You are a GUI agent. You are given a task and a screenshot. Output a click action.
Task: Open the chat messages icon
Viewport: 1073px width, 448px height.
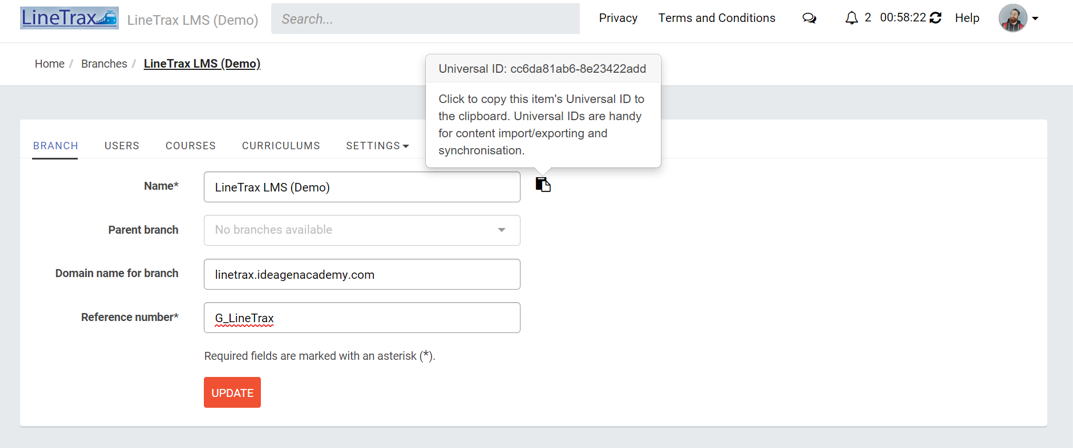coord(809,18)
